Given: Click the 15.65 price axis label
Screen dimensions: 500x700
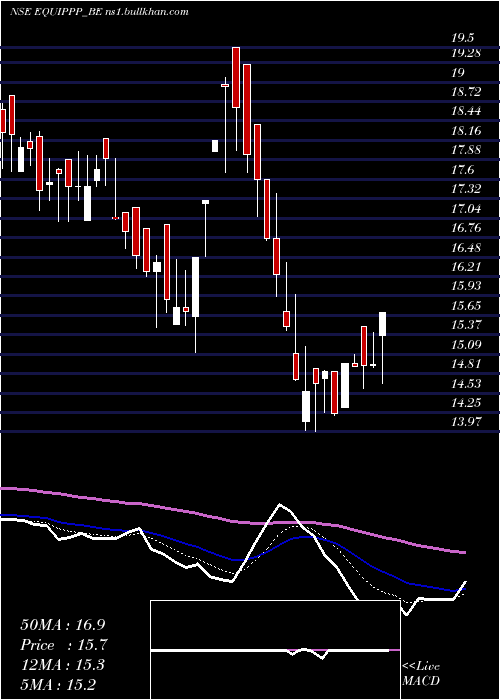Looking at the screenshot, I should (x=466, y=305).
